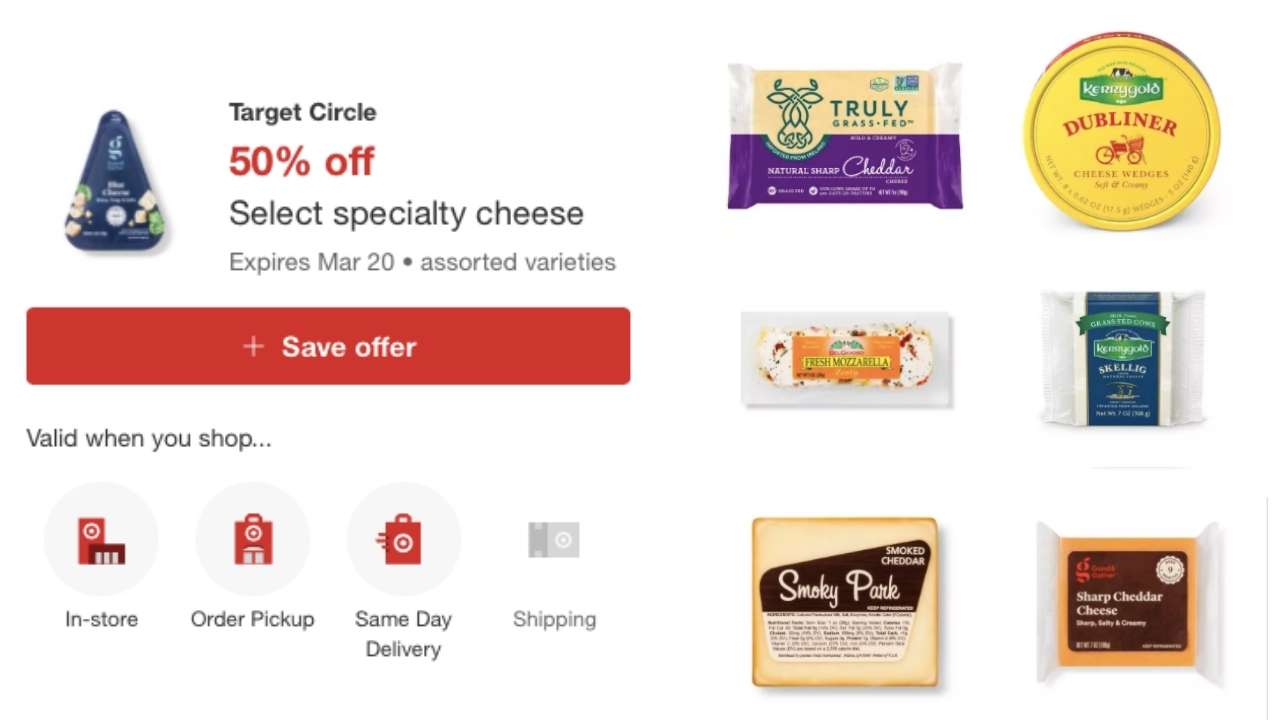Image resolution: width=1280 pixels, height=720 pixels.
Task: Open the Good & Gather blue cheese image
Action: pyautogui.click(x=113, y=180)
